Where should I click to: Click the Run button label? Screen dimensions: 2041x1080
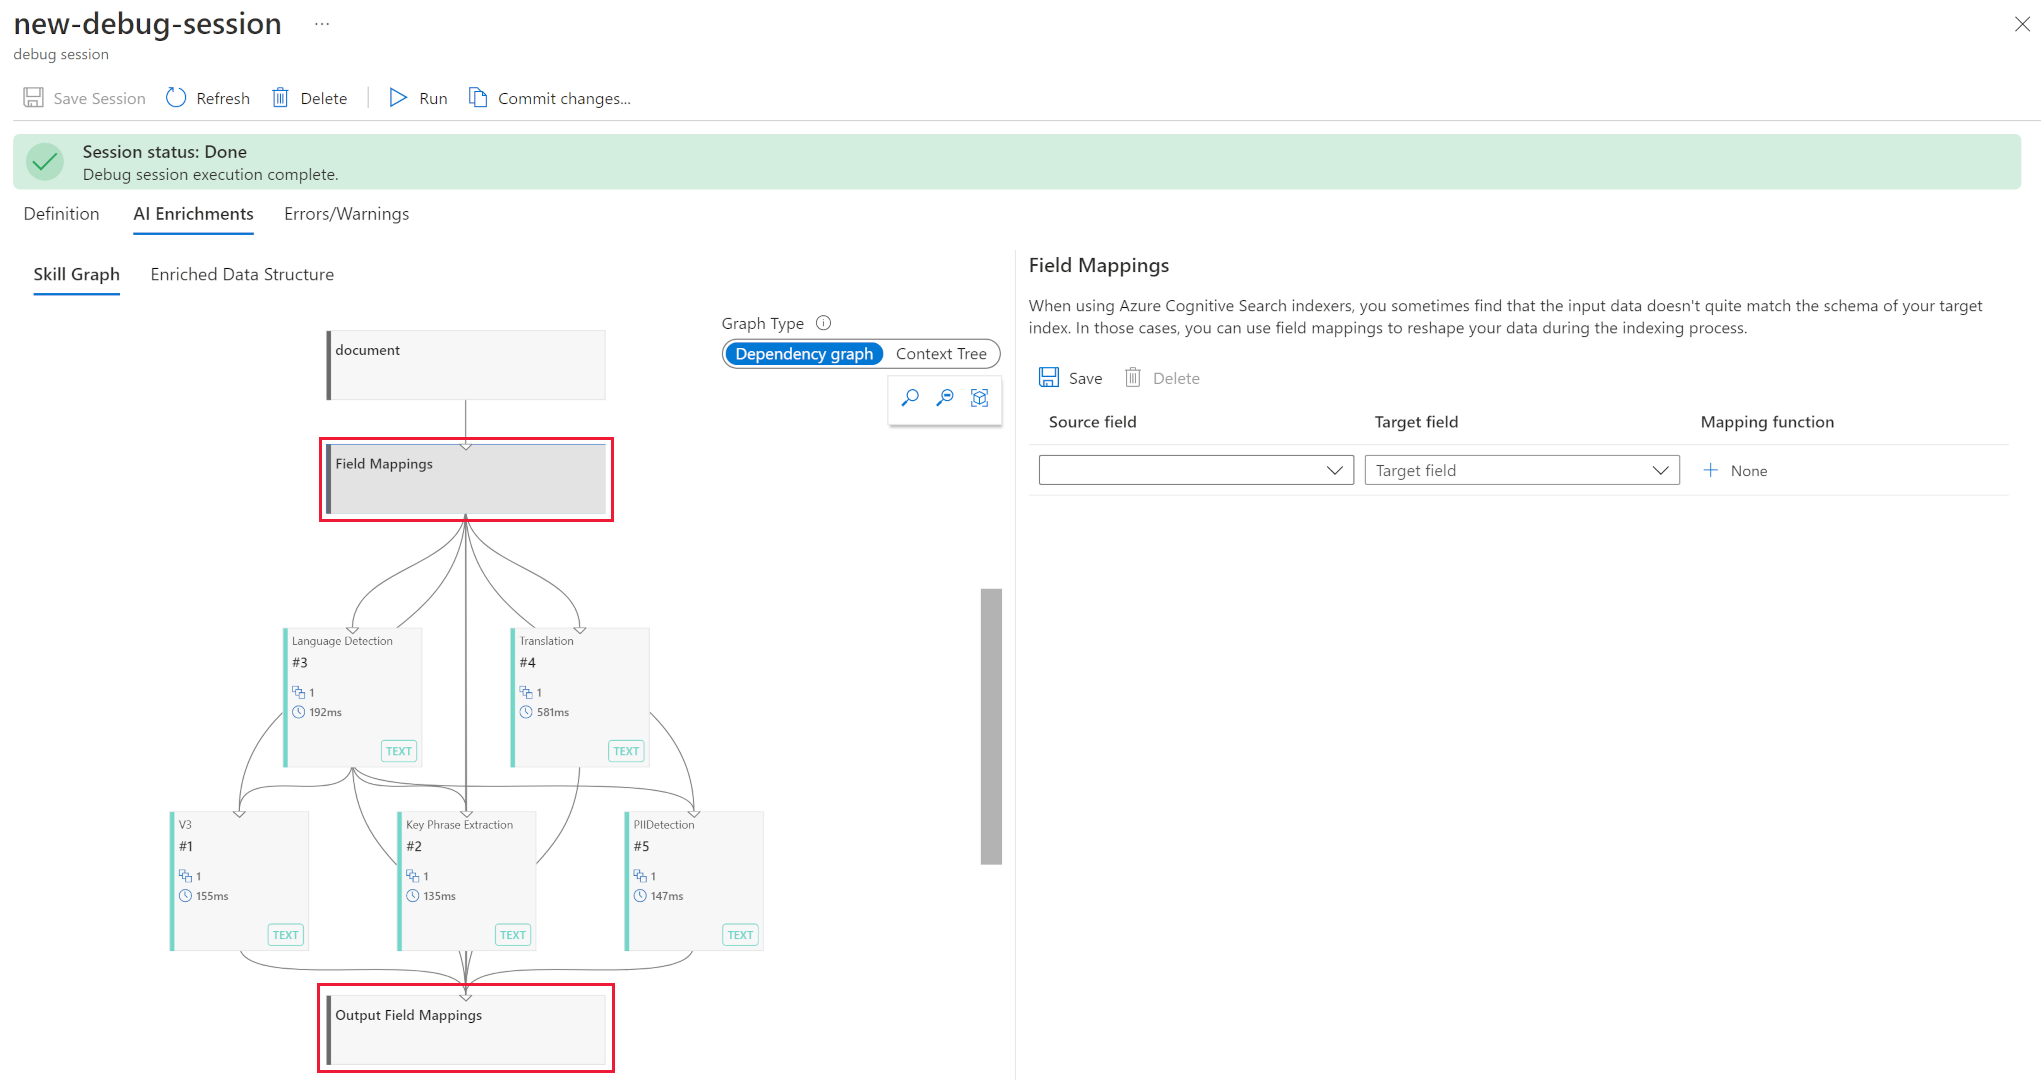433,98
